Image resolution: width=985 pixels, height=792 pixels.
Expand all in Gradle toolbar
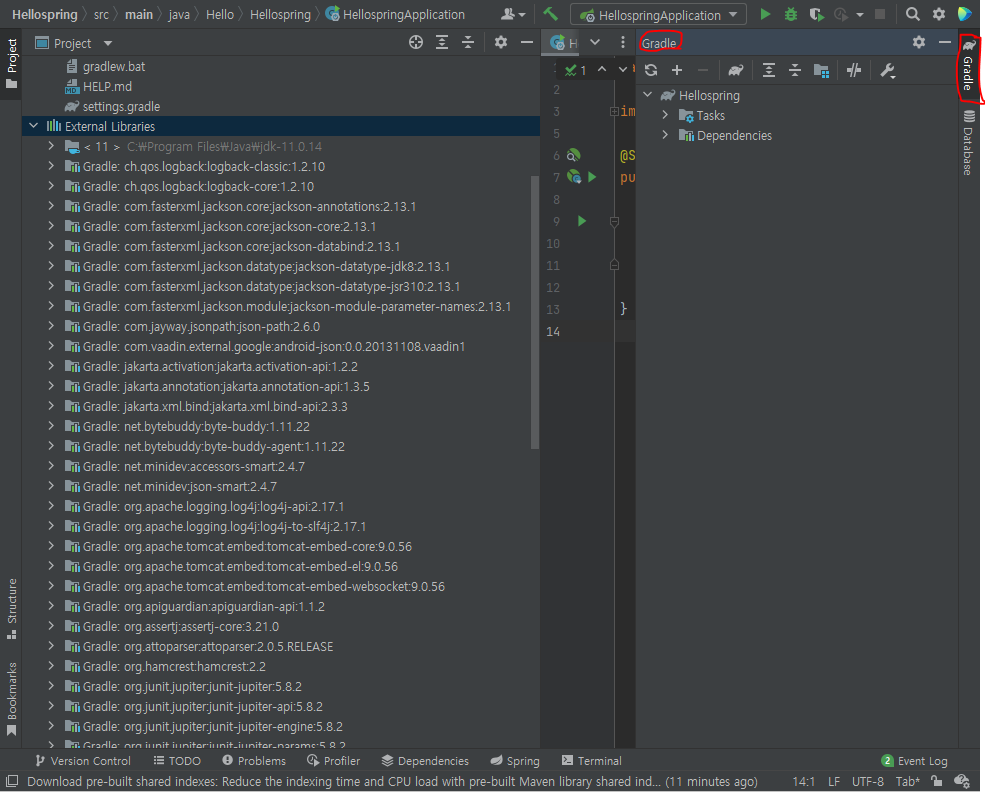point(768,70)
